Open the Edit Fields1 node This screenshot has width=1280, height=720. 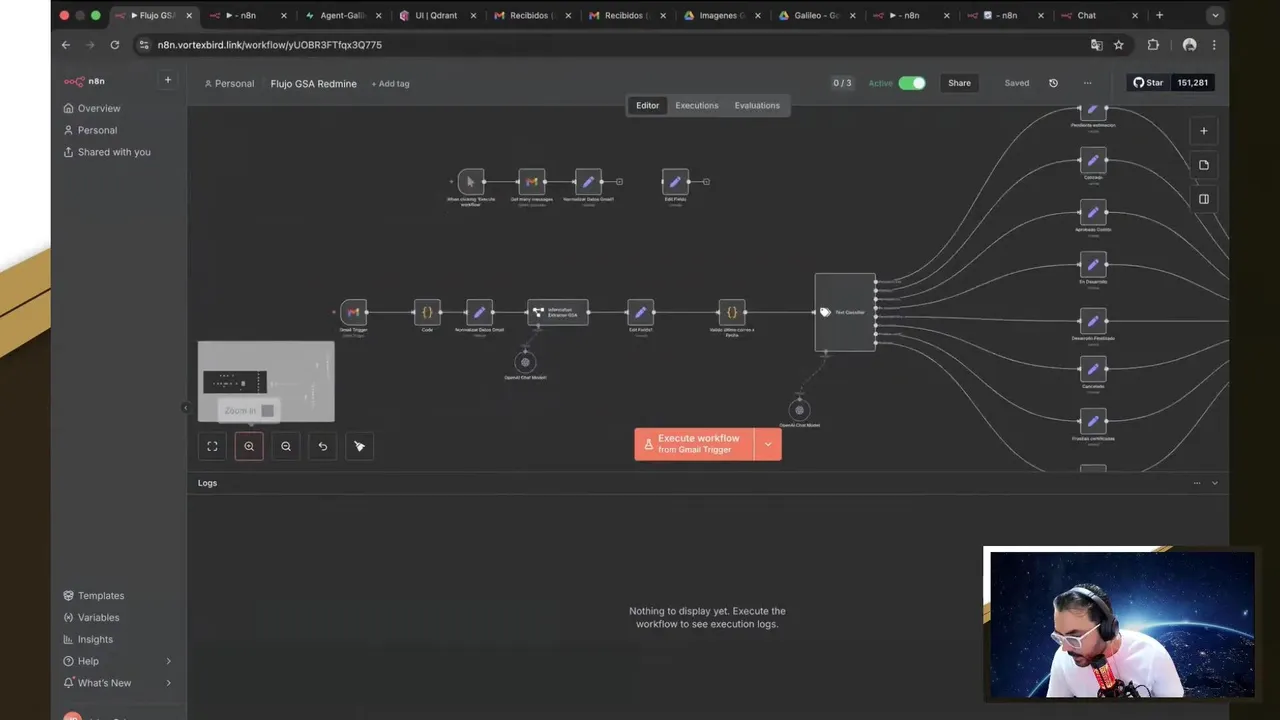pos(641,312)
